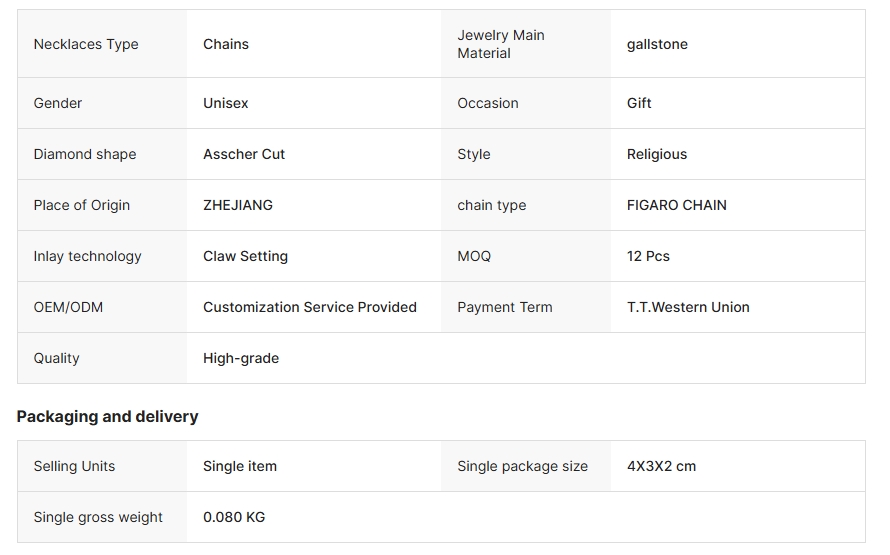Click the "Jewelry Main Material" label

(x=501, y=44)
